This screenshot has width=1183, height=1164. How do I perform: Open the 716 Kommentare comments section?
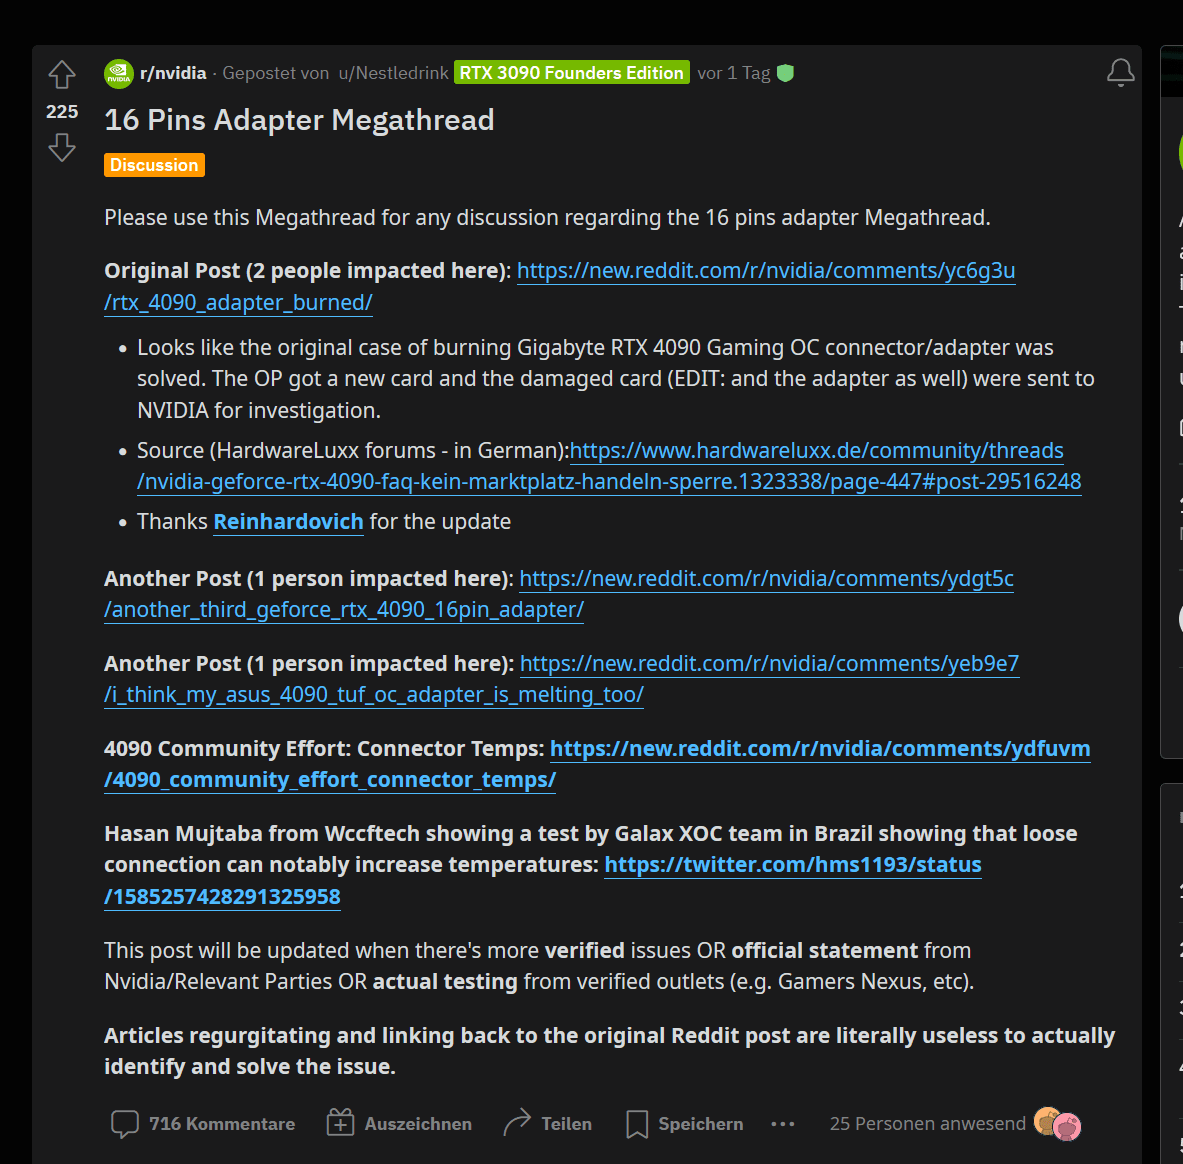coord(203,1123)
